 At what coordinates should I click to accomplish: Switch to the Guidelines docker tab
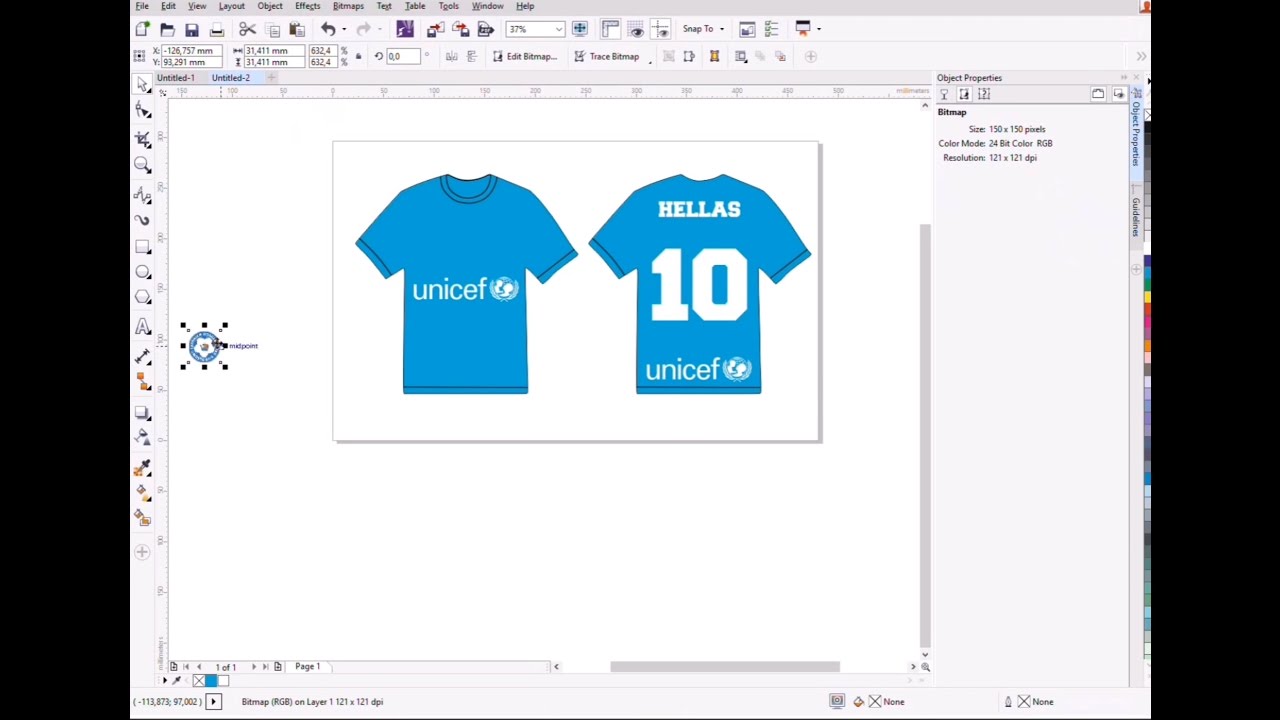pos(1136,217)
